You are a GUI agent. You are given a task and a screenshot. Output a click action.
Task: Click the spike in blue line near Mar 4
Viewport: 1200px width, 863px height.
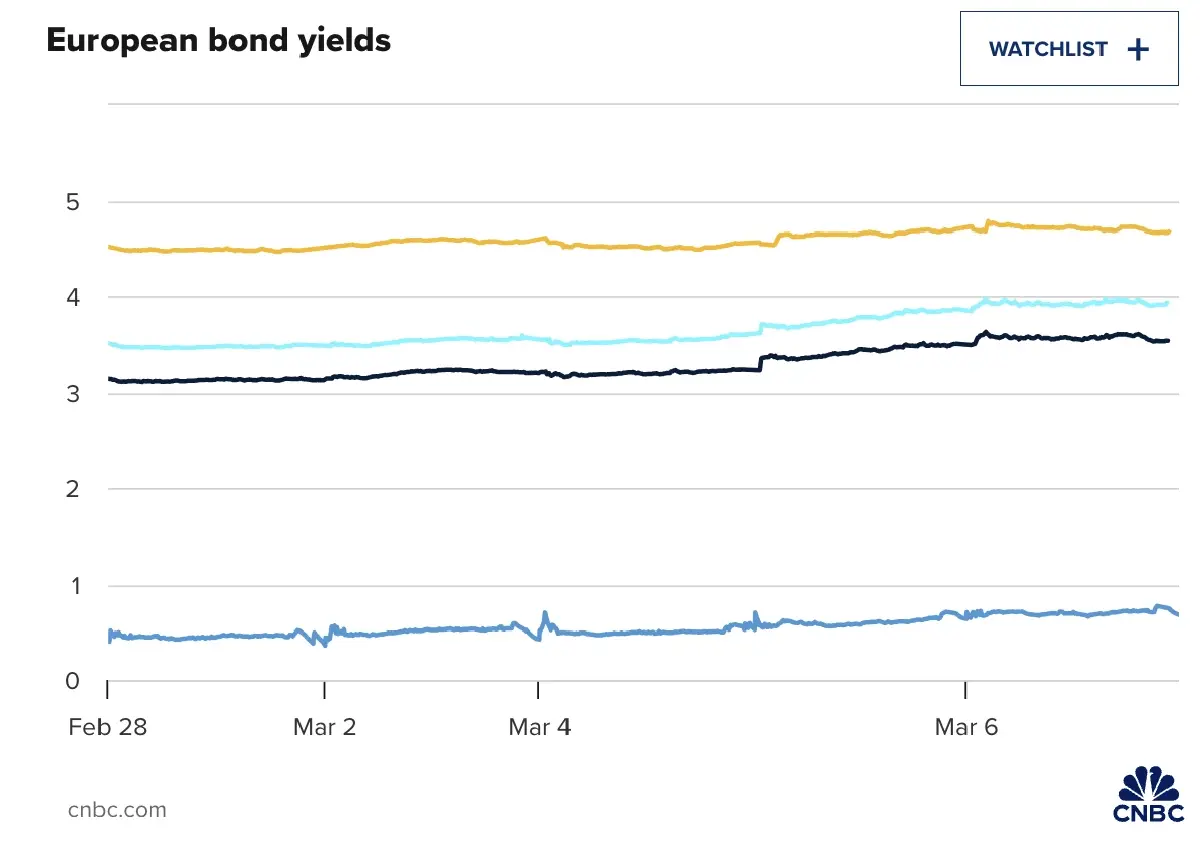point(545,614)
